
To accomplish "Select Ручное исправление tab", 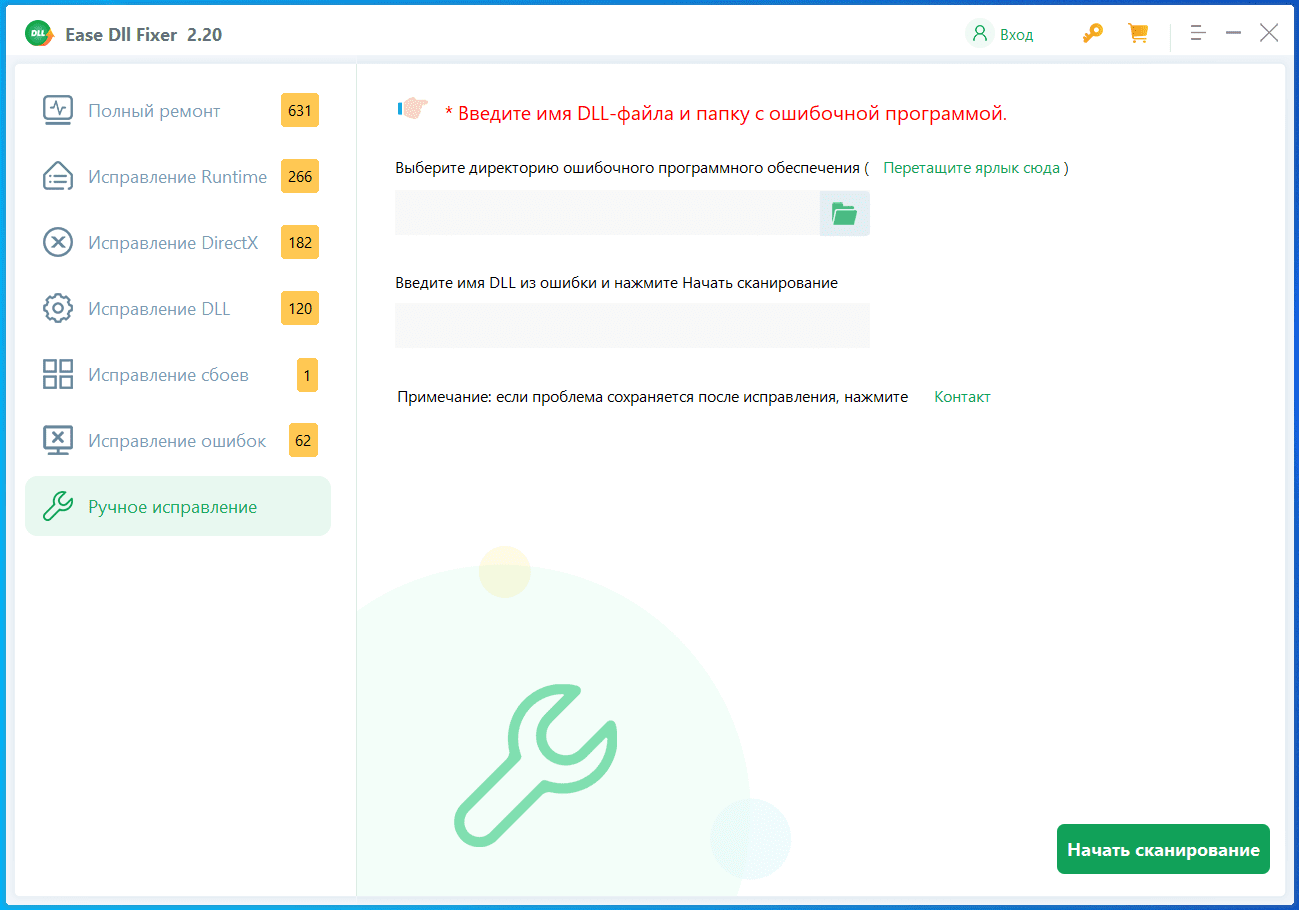I will pyautogui.click(x=178, y=506).
